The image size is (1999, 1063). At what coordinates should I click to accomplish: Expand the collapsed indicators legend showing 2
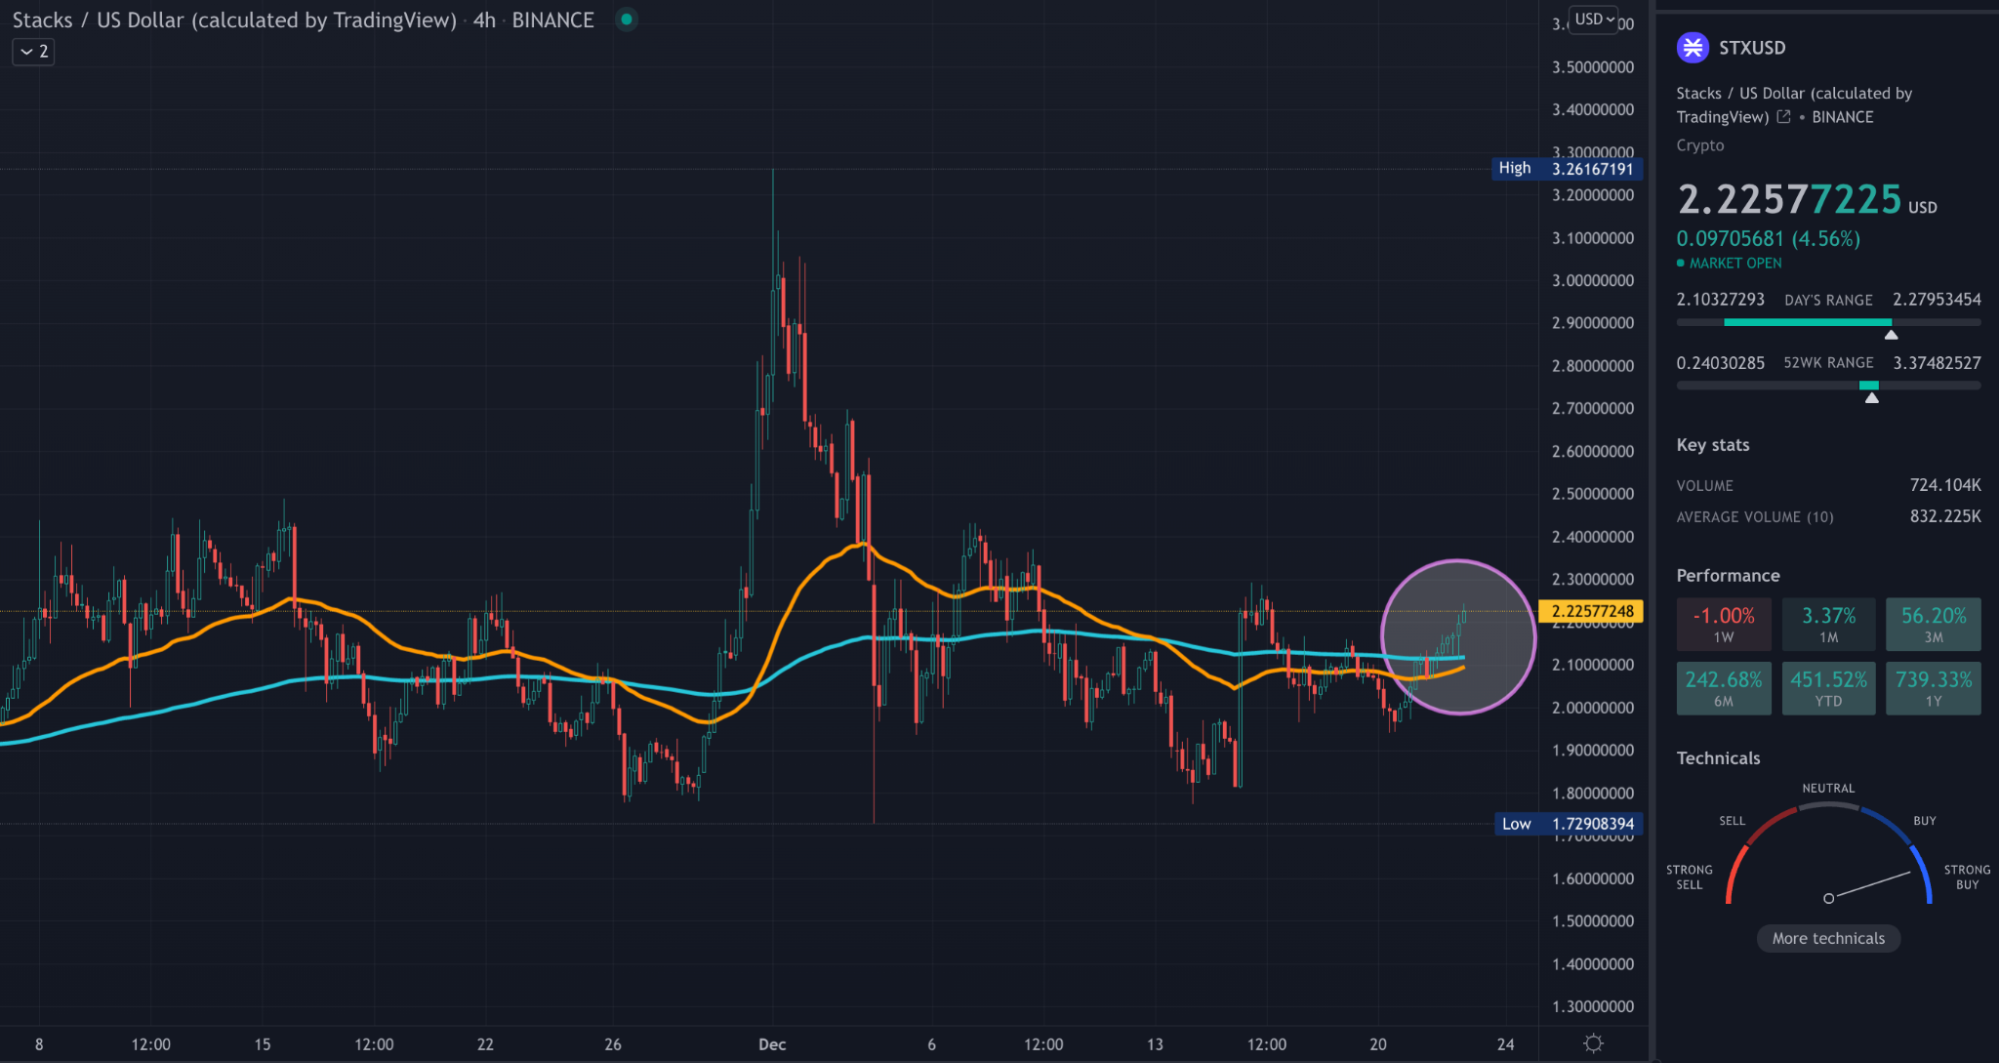(x=33, y=51)
